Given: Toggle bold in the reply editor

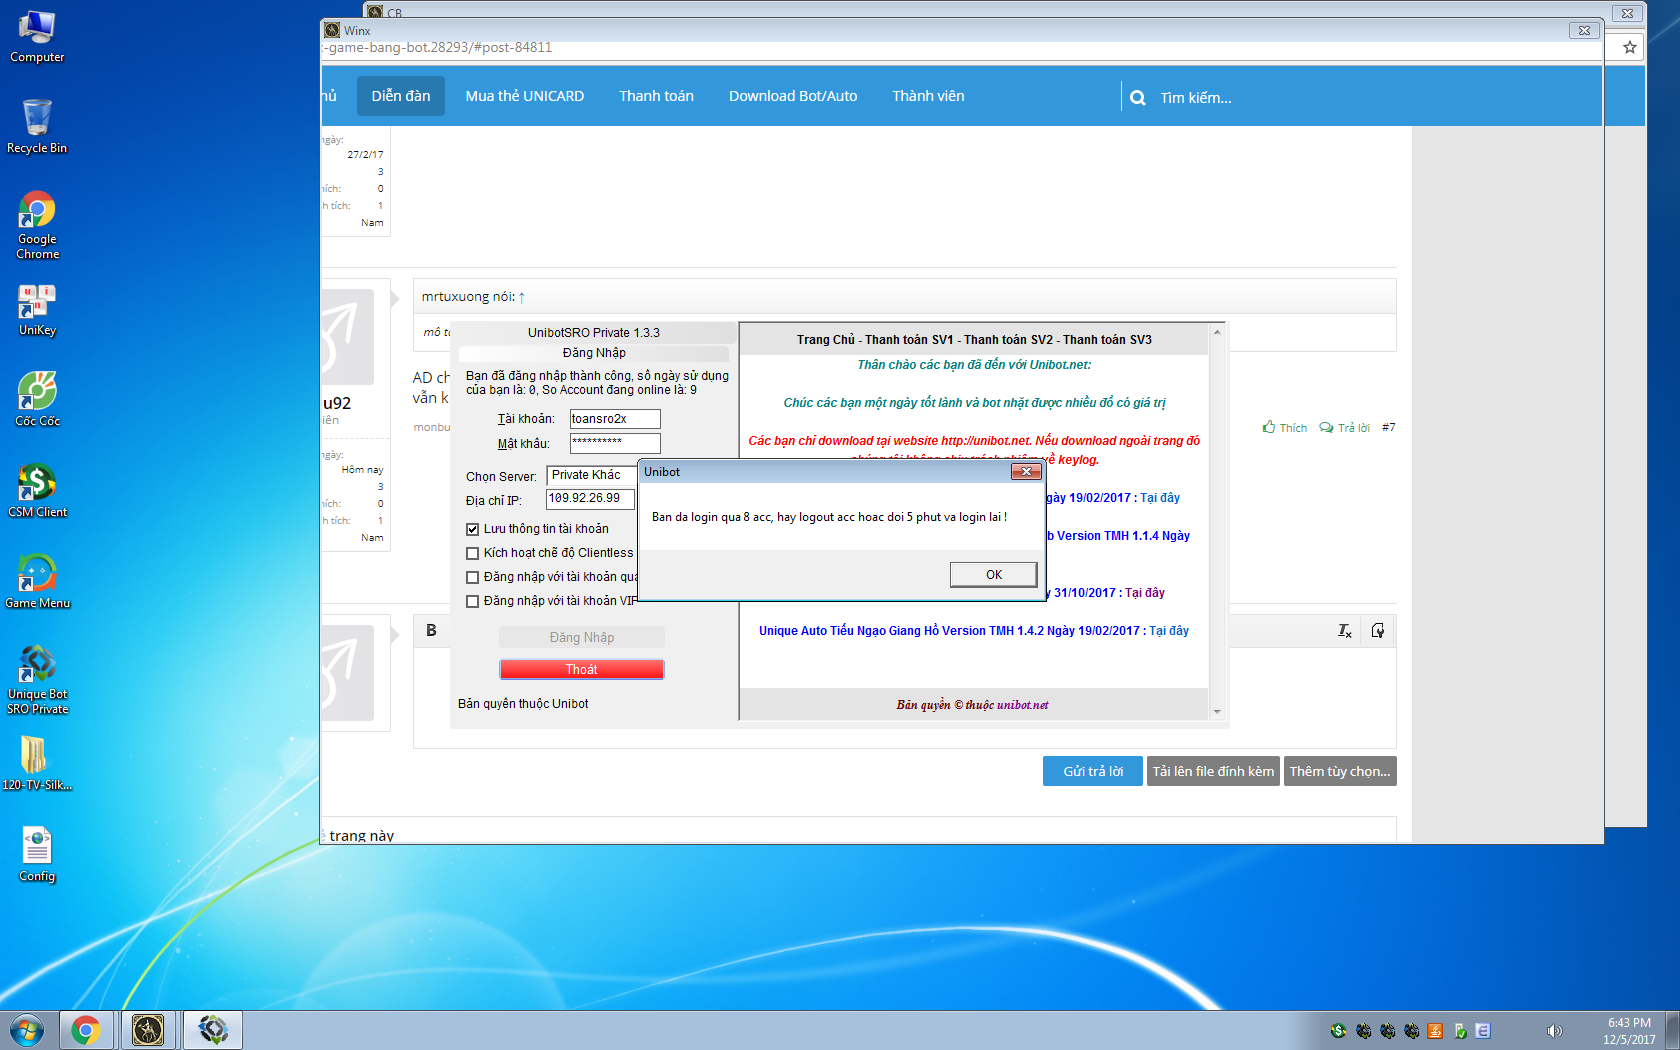Looking at the screenshot, I should (x=431, y=630).
